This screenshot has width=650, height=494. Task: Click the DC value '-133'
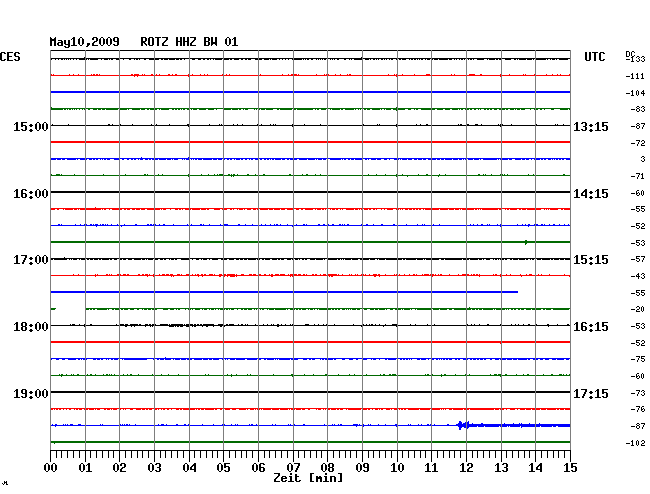(x=636, y=59)
